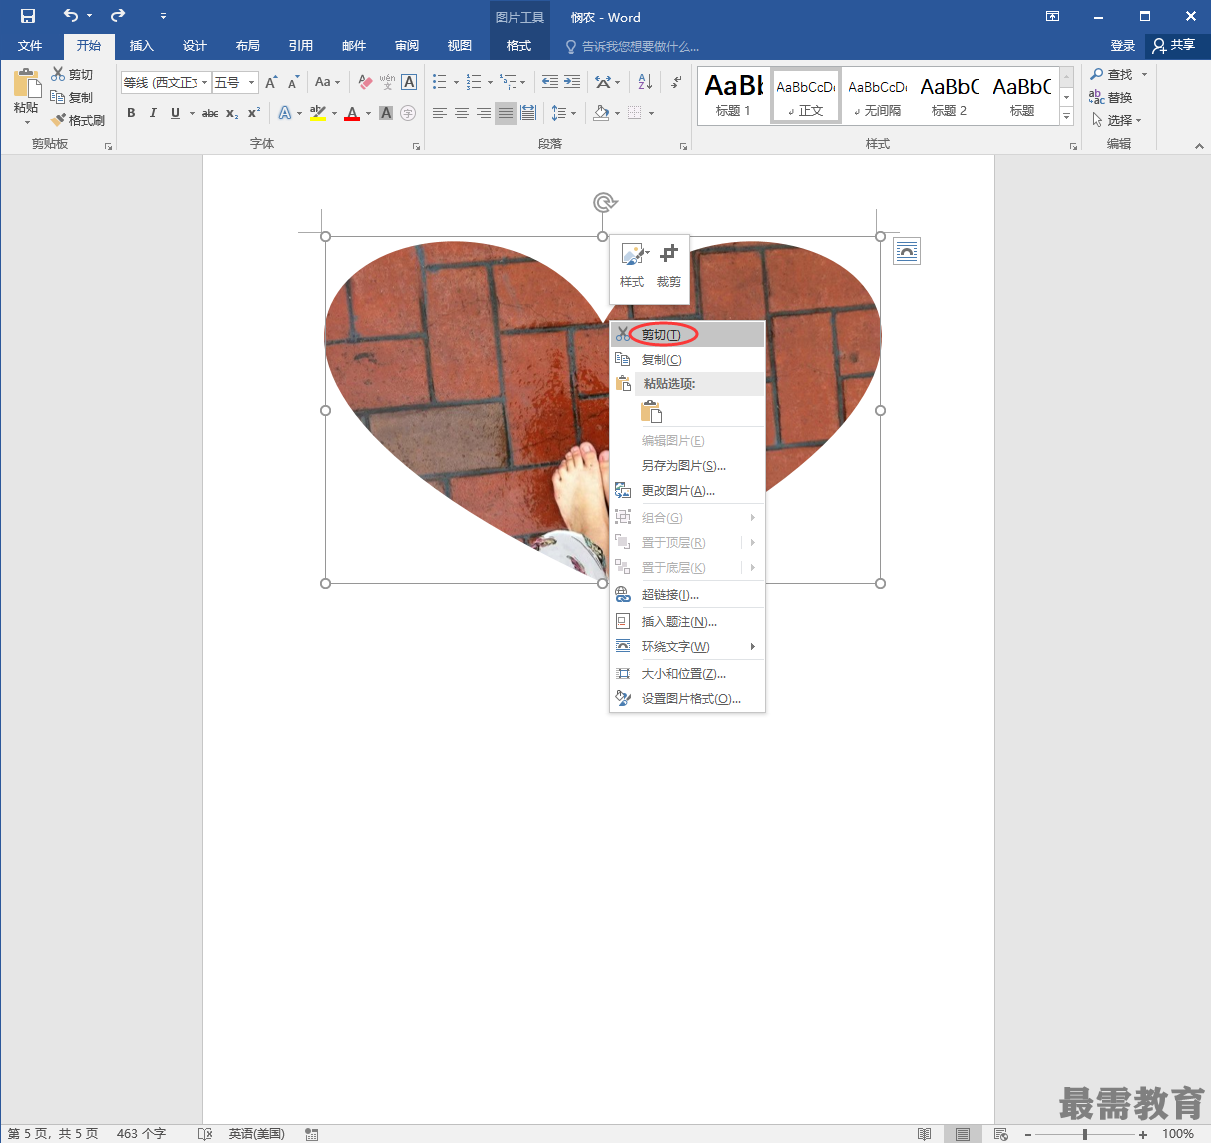This screenshot has height=1143, width=1211.
Task: Clear all formatting eraser icon
Action: 365,82
